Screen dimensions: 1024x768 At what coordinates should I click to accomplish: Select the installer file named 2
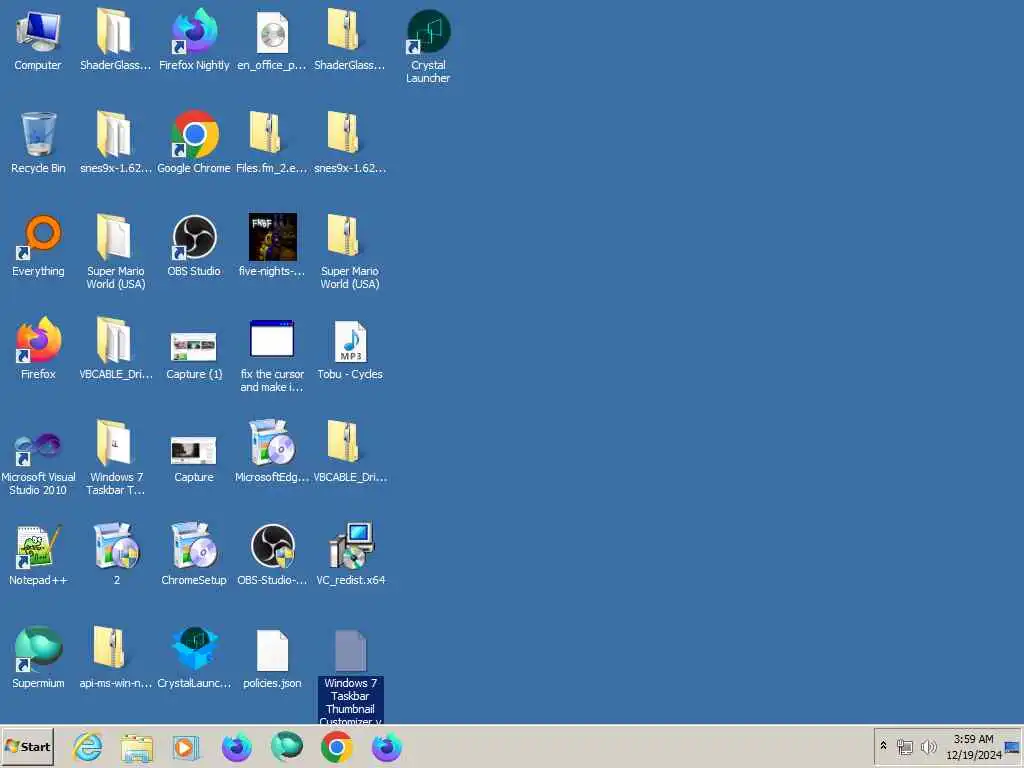pyautogui.click(x=116, y=554)
